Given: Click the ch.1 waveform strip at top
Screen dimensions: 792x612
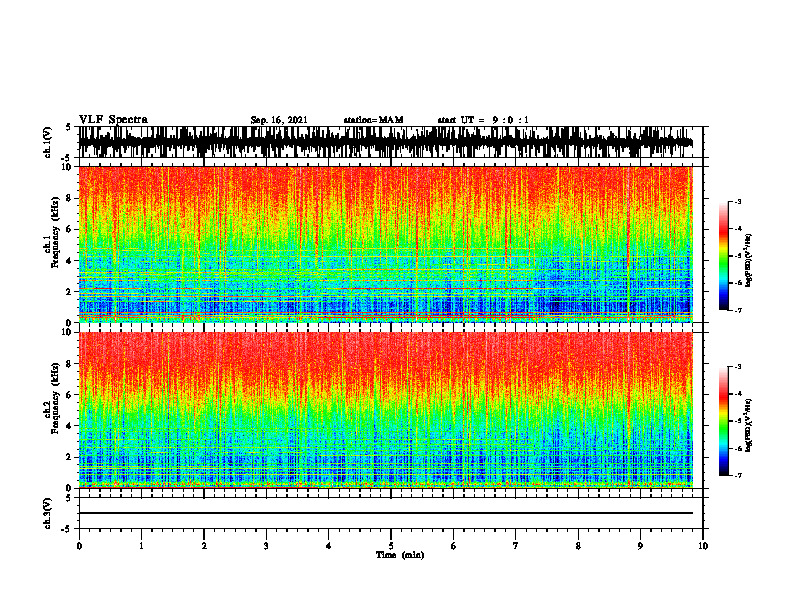Looking at the screenshot, I should coord(386,142).
